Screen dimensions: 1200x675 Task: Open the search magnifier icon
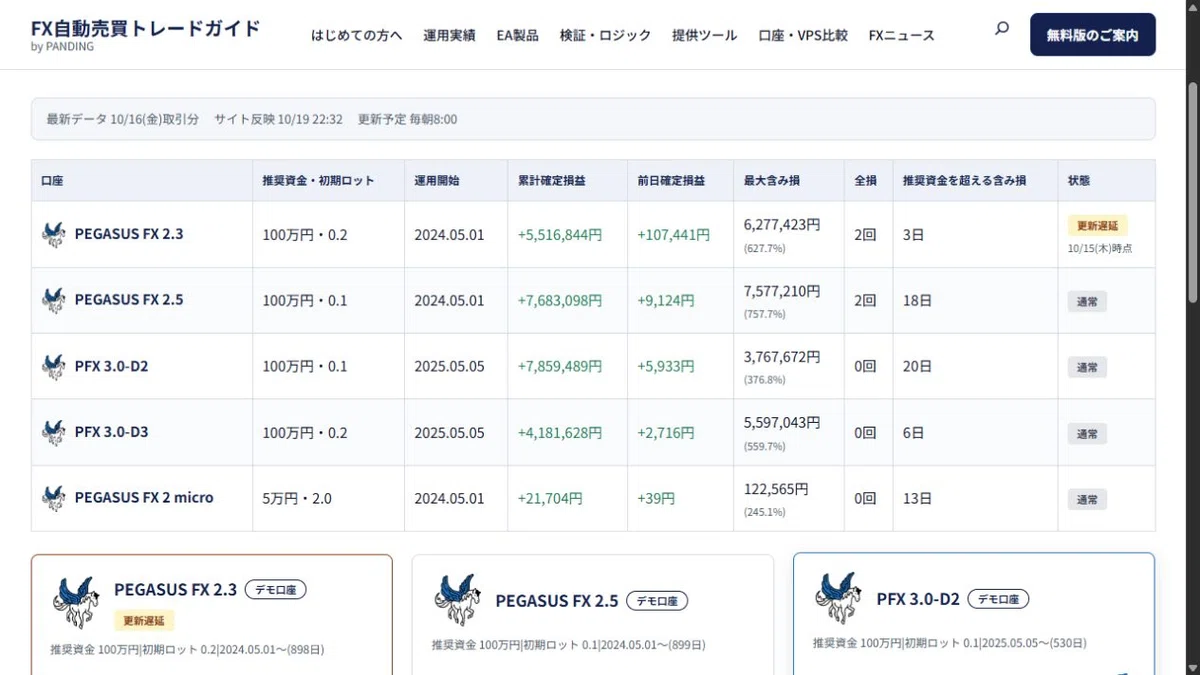(x=1002, y=29)
